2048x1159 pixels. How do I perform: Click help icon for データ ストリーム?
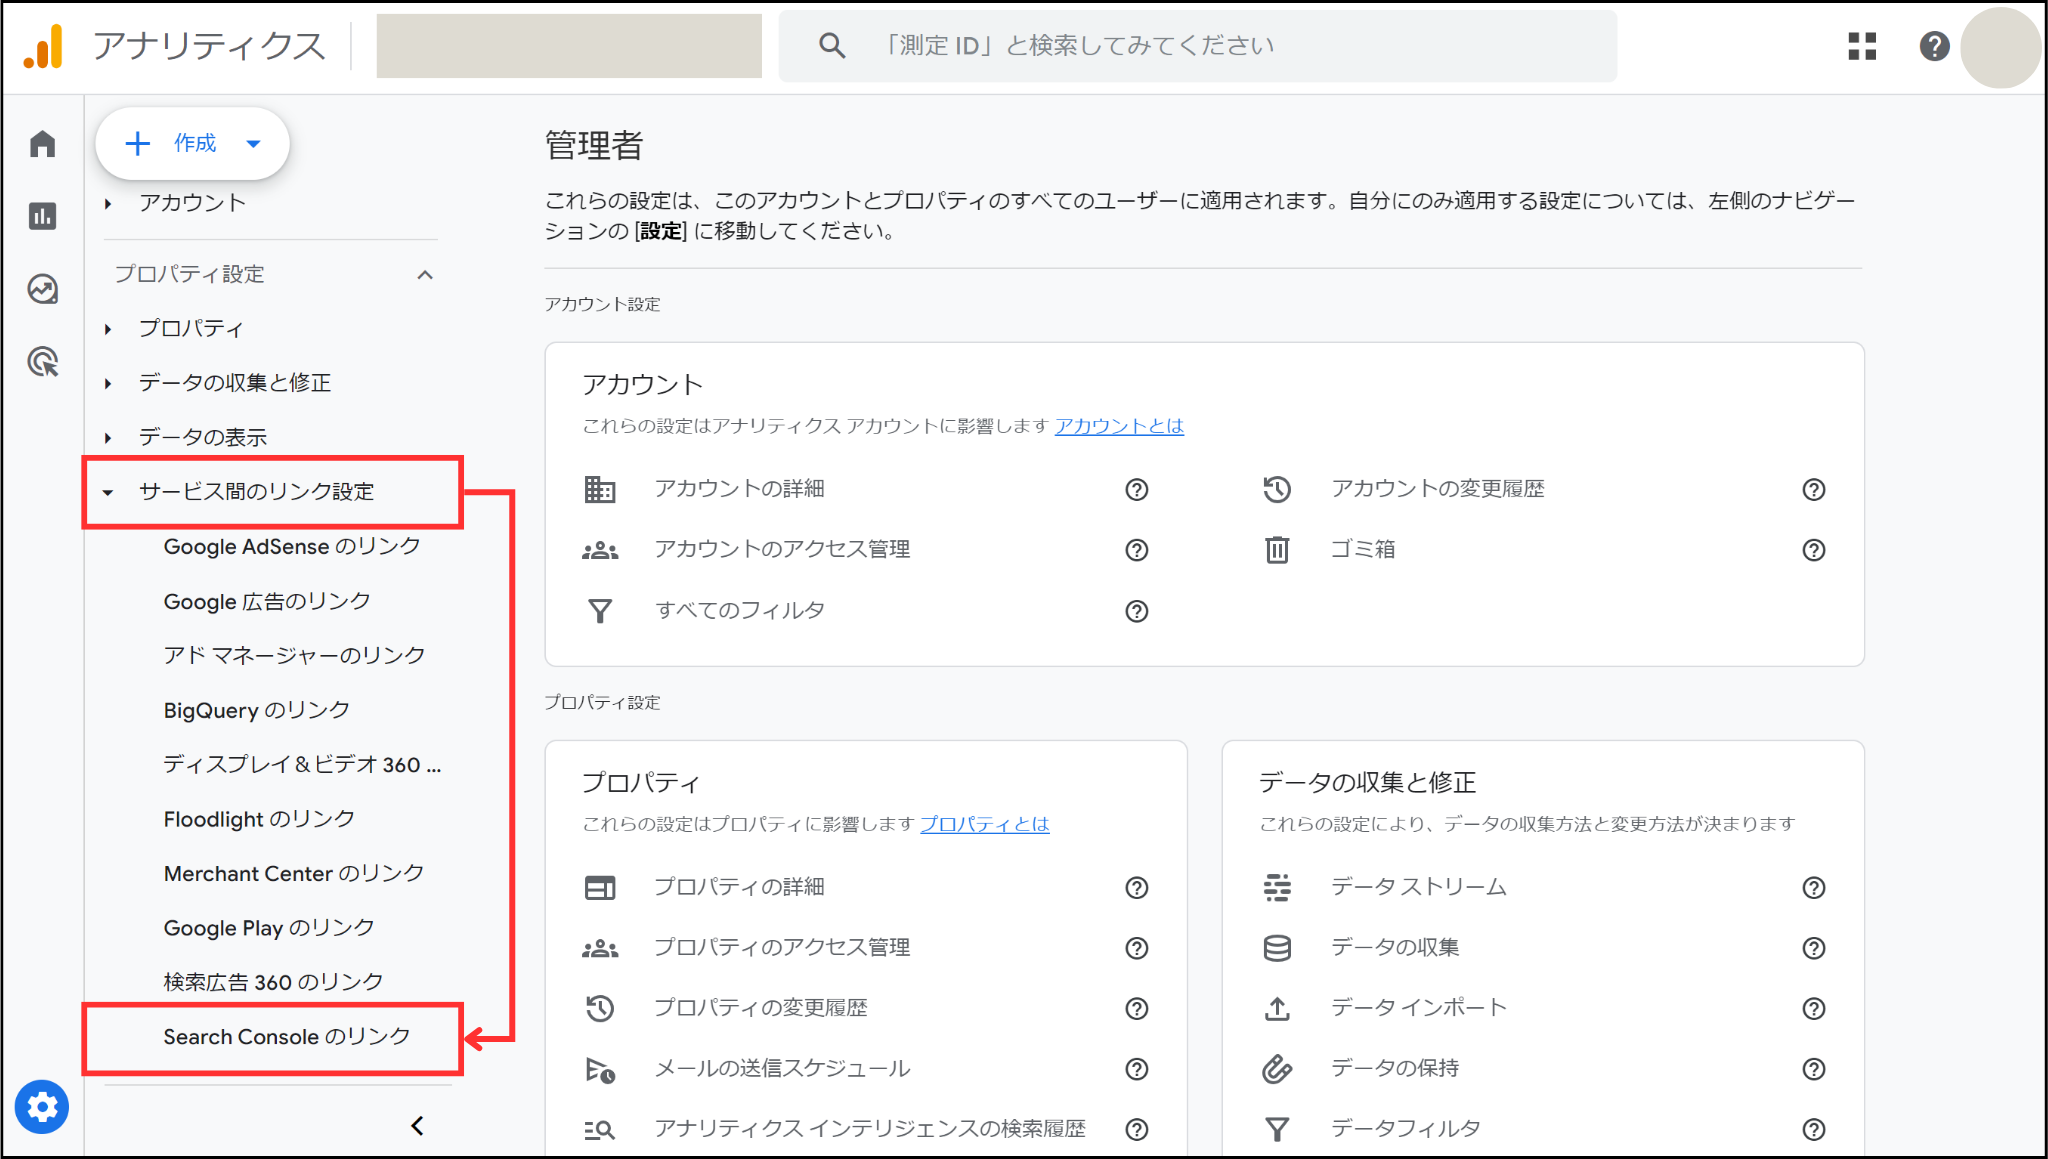[1814, 888]
